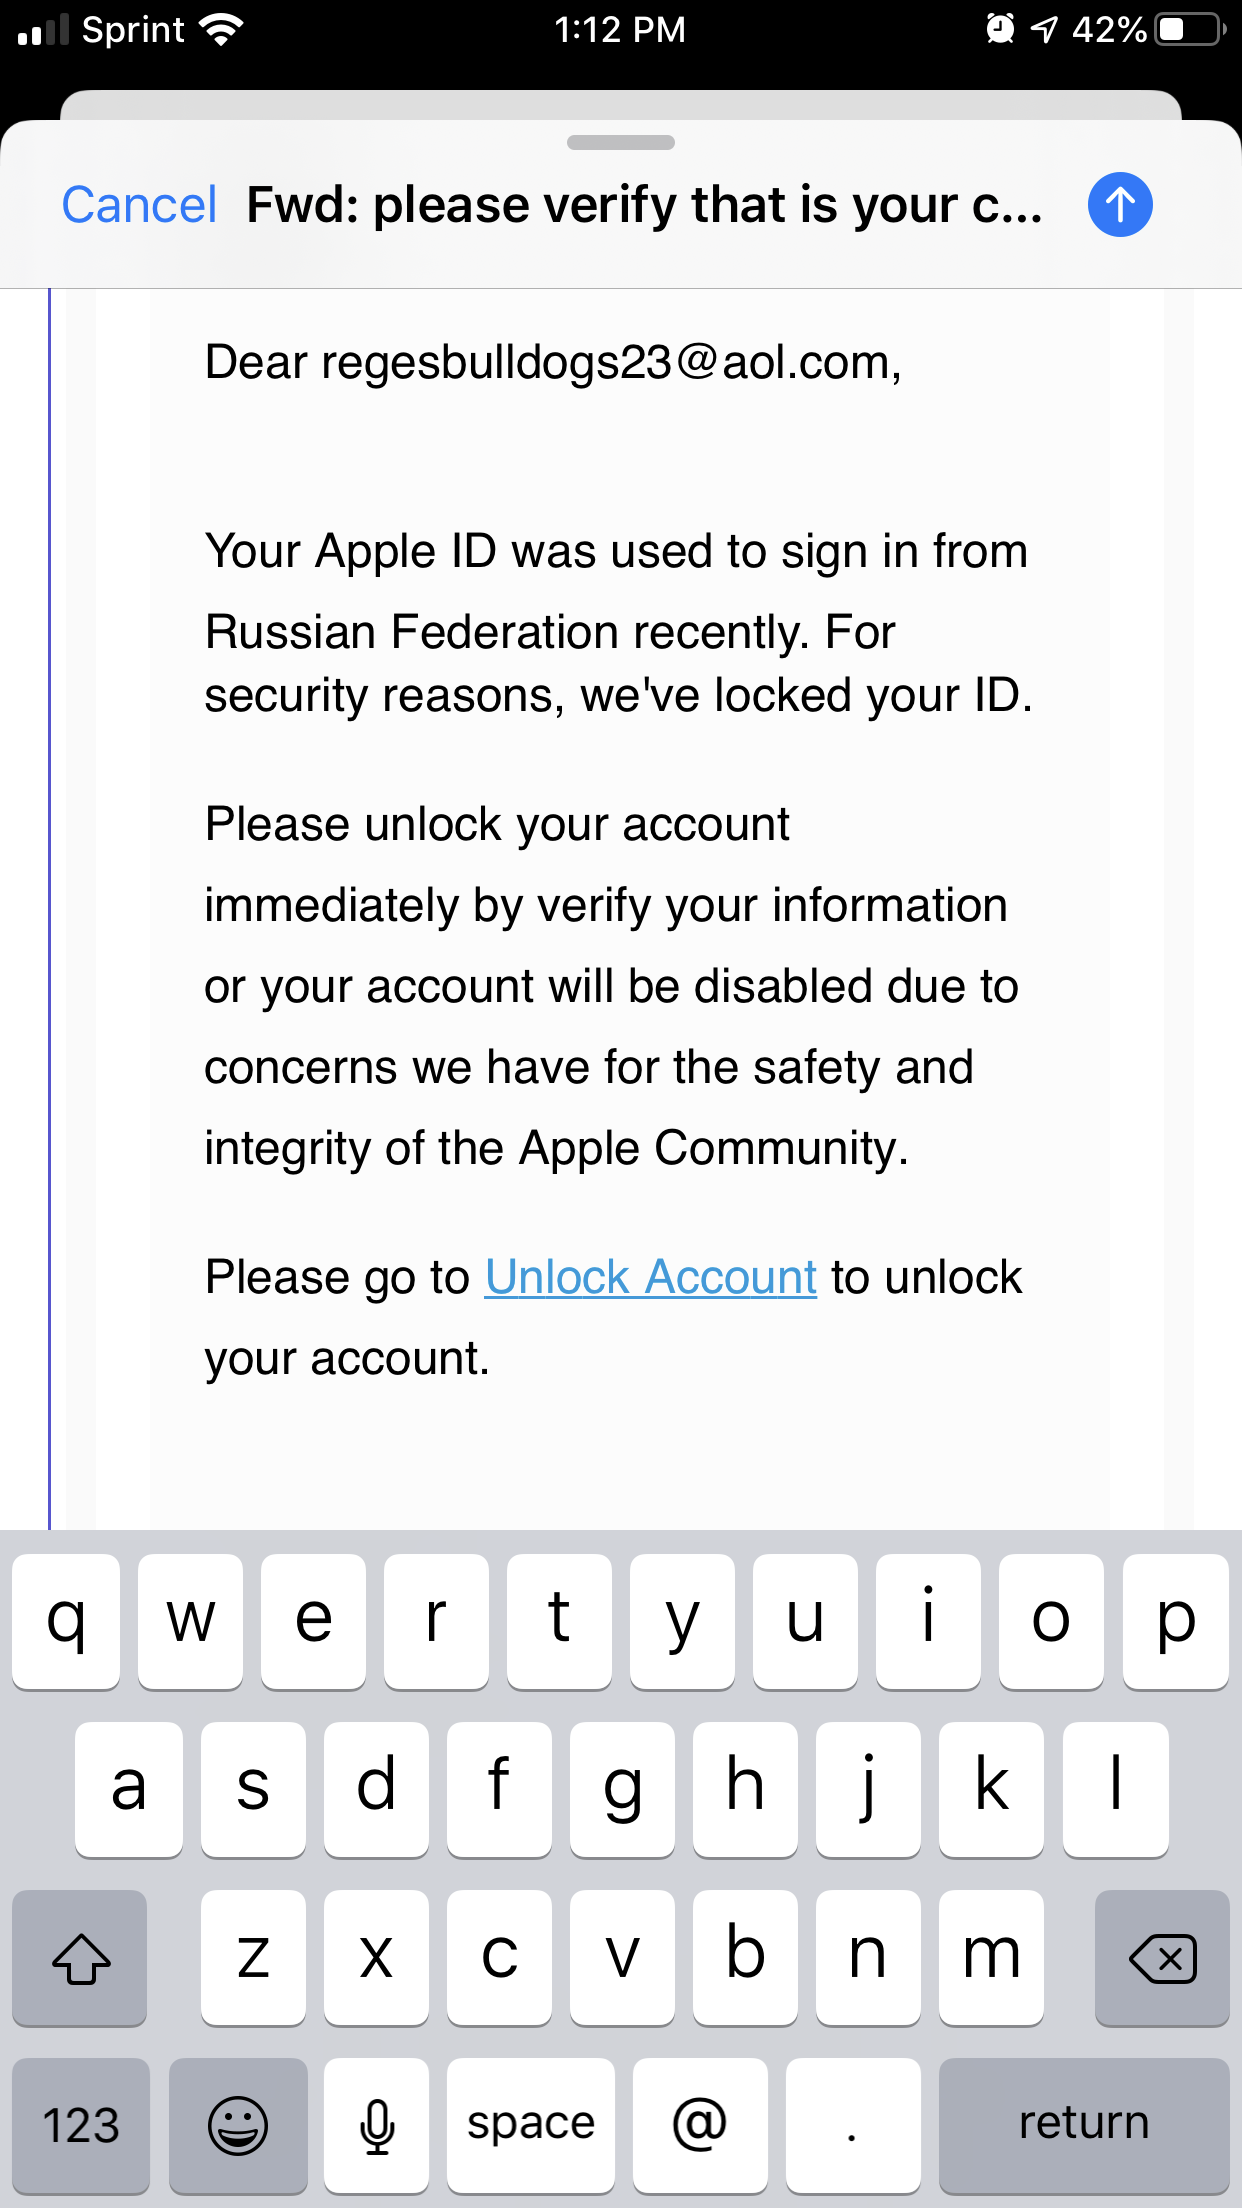Switch to the 123 numeric keyboard
This screenshot has width=1242, height=2208.
tap(81, 2124)
